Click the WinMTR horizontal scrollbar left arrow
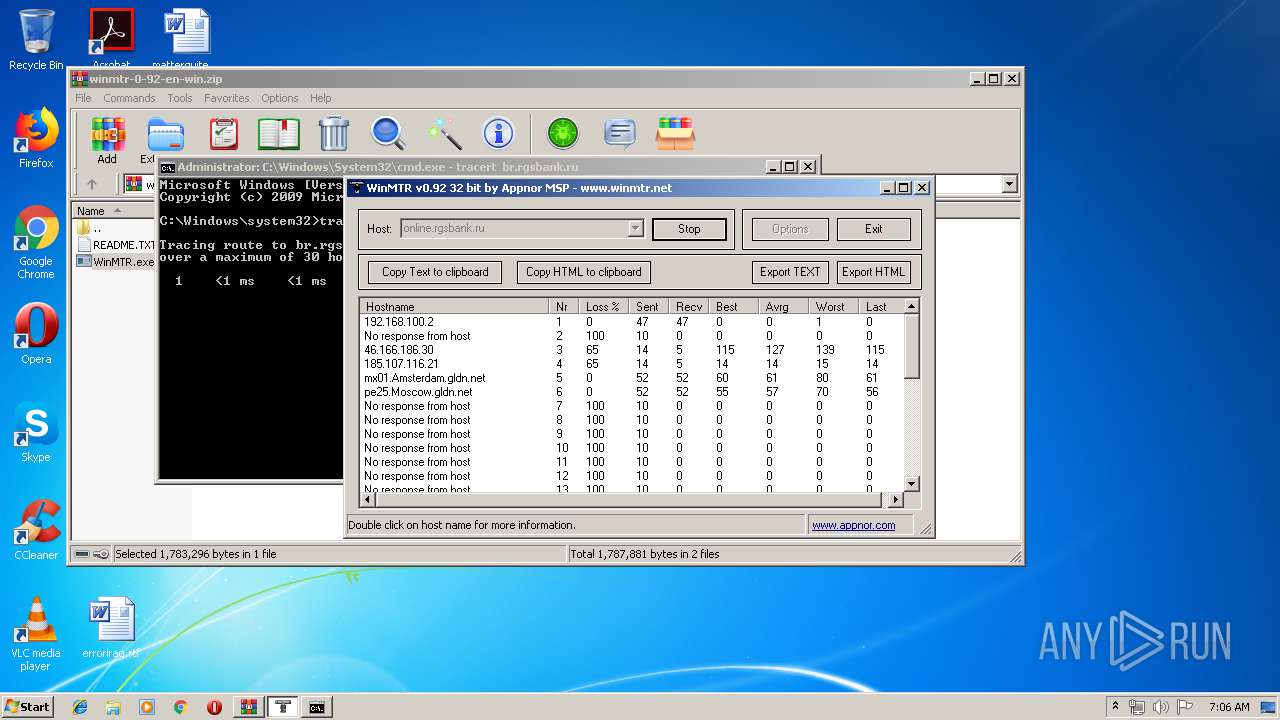 [368, 500]
